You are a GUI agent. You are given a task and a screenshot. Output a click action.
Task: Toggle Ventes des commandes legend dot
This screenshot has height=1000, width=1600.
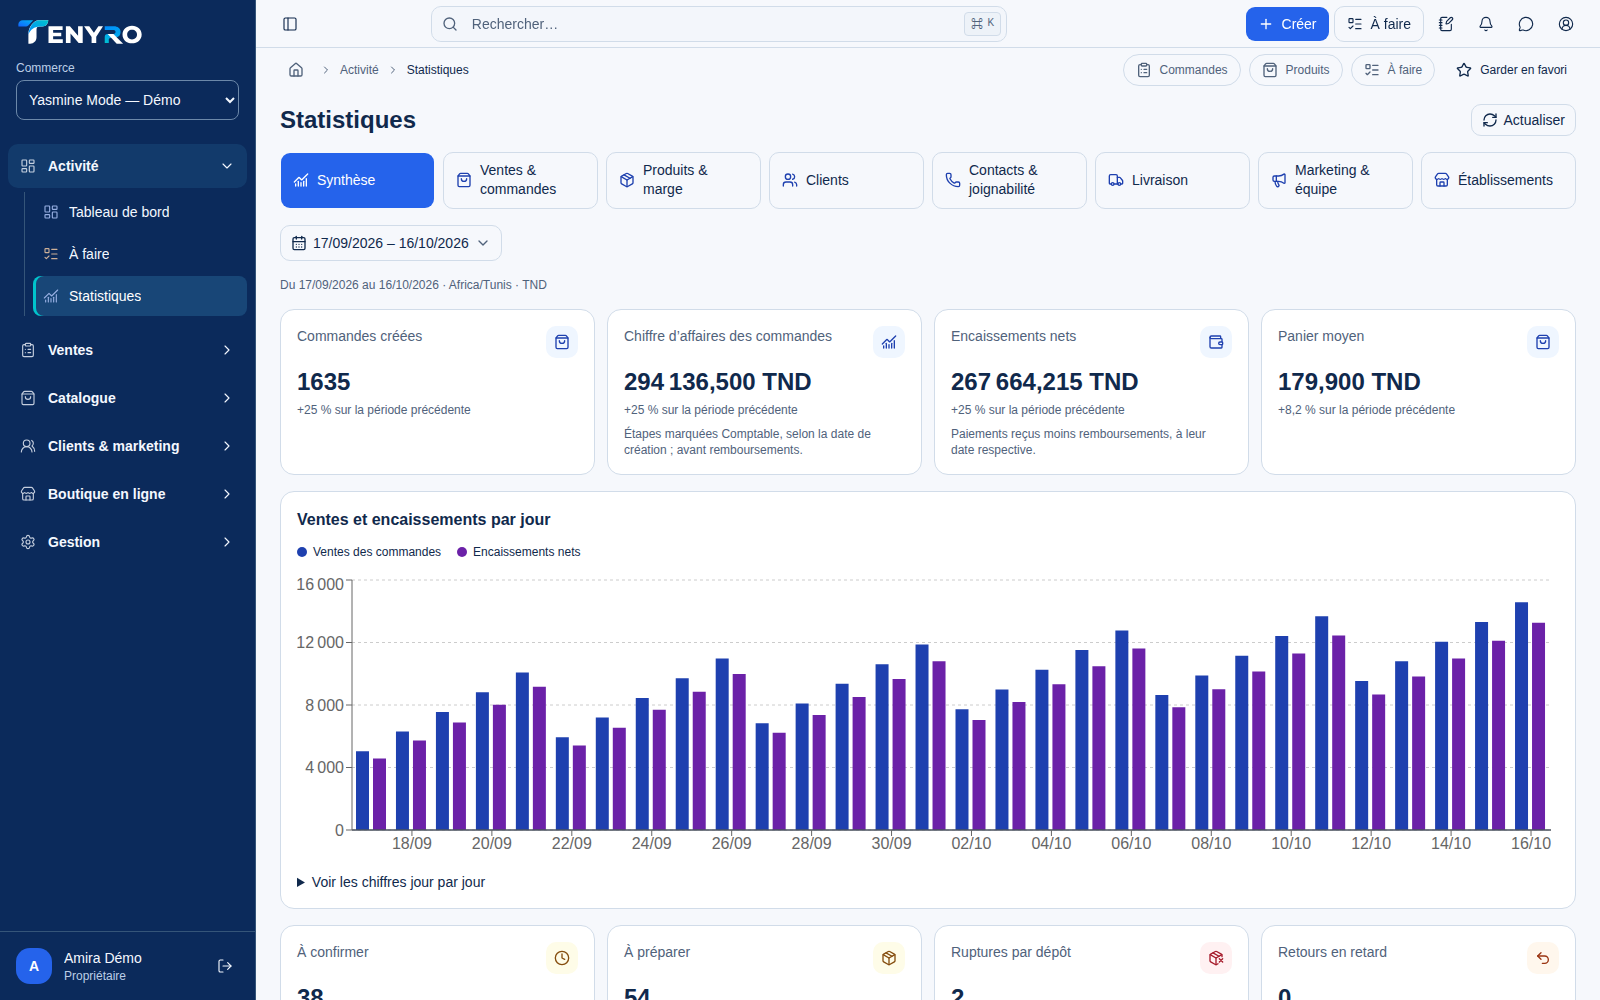point(302,552)
